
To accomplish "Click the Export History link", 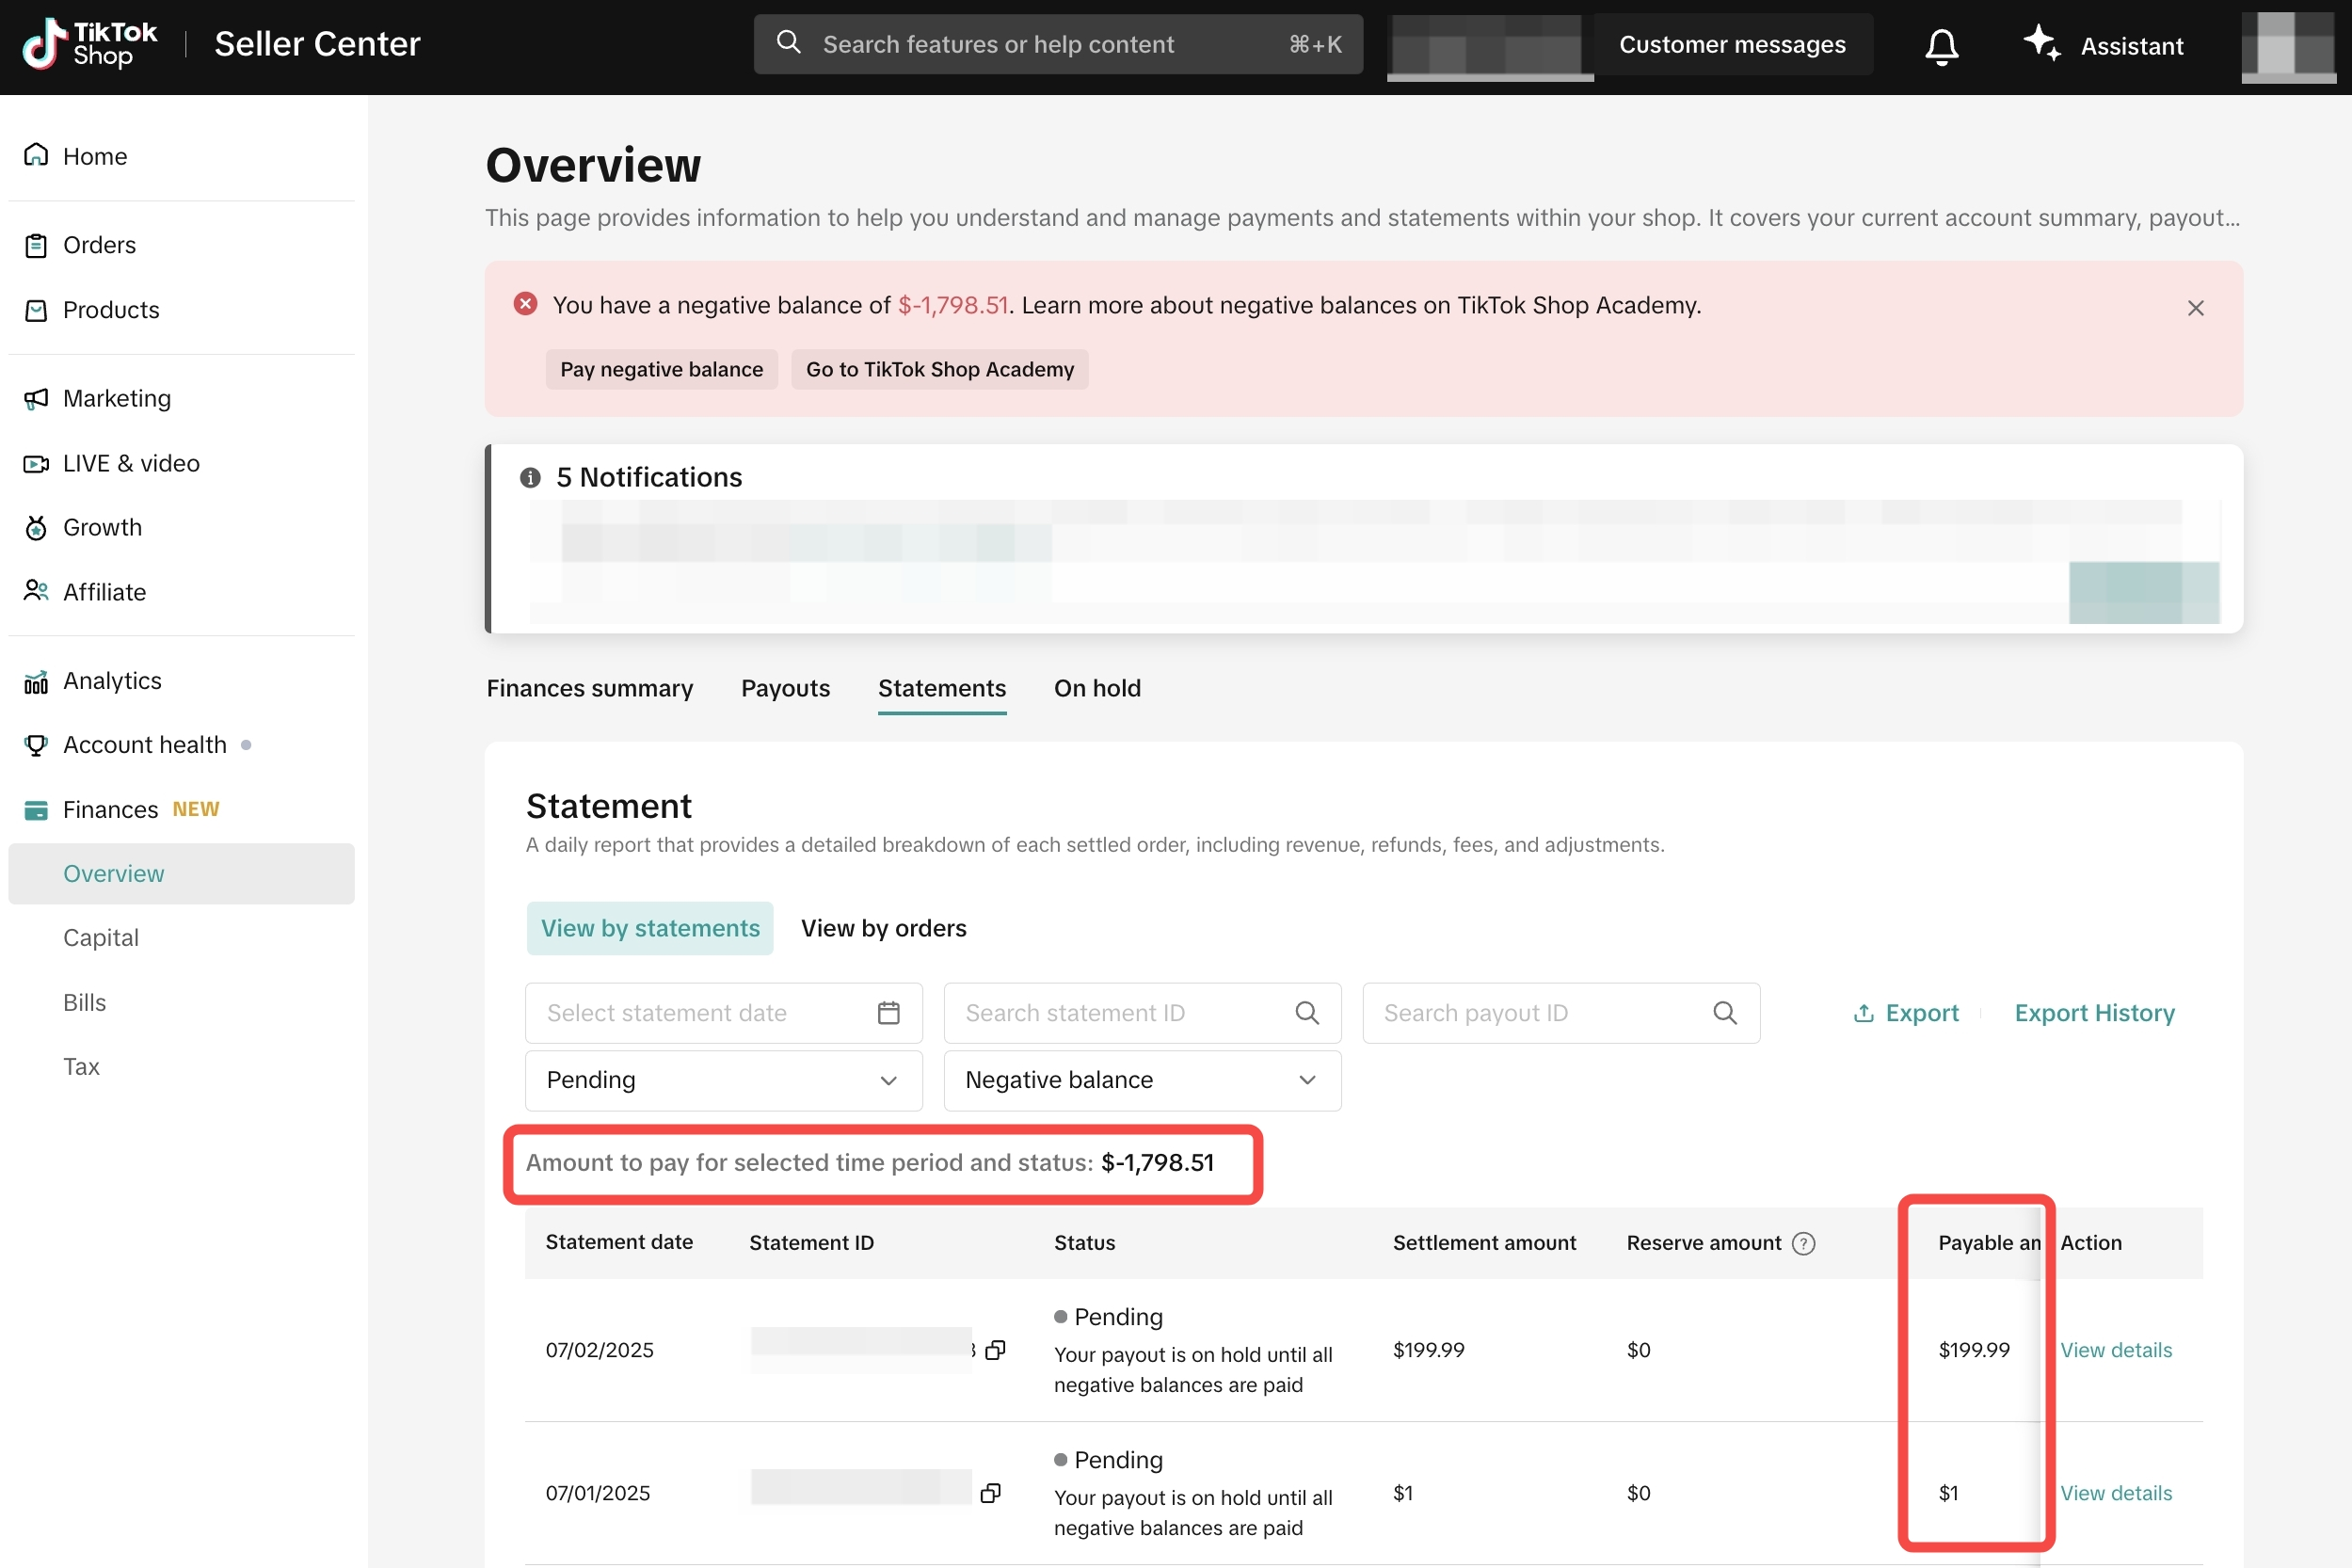I will [x=2094, y=1013].
